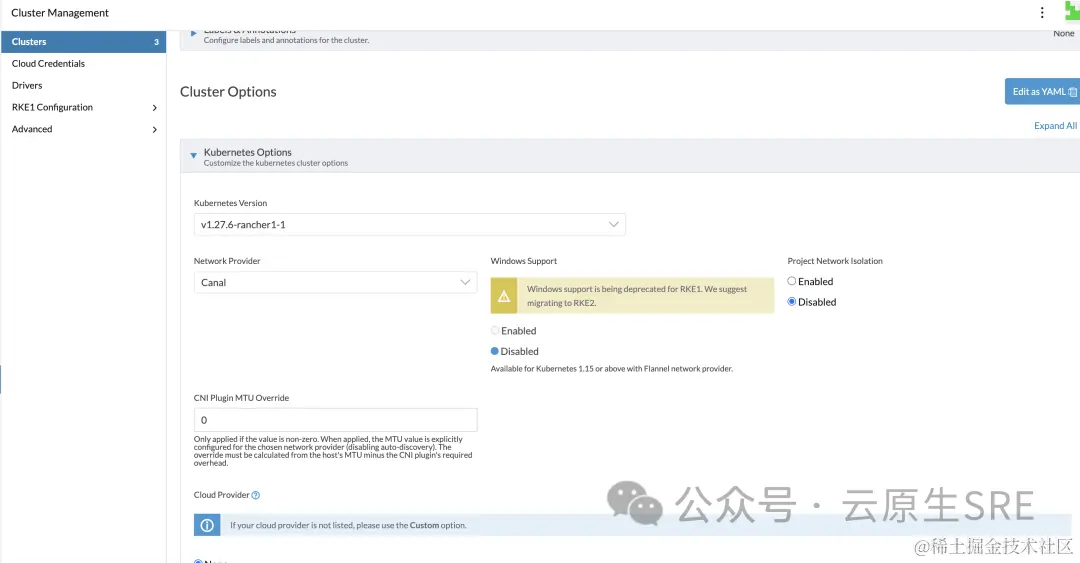Select Disabled for Windows Support

495,351
